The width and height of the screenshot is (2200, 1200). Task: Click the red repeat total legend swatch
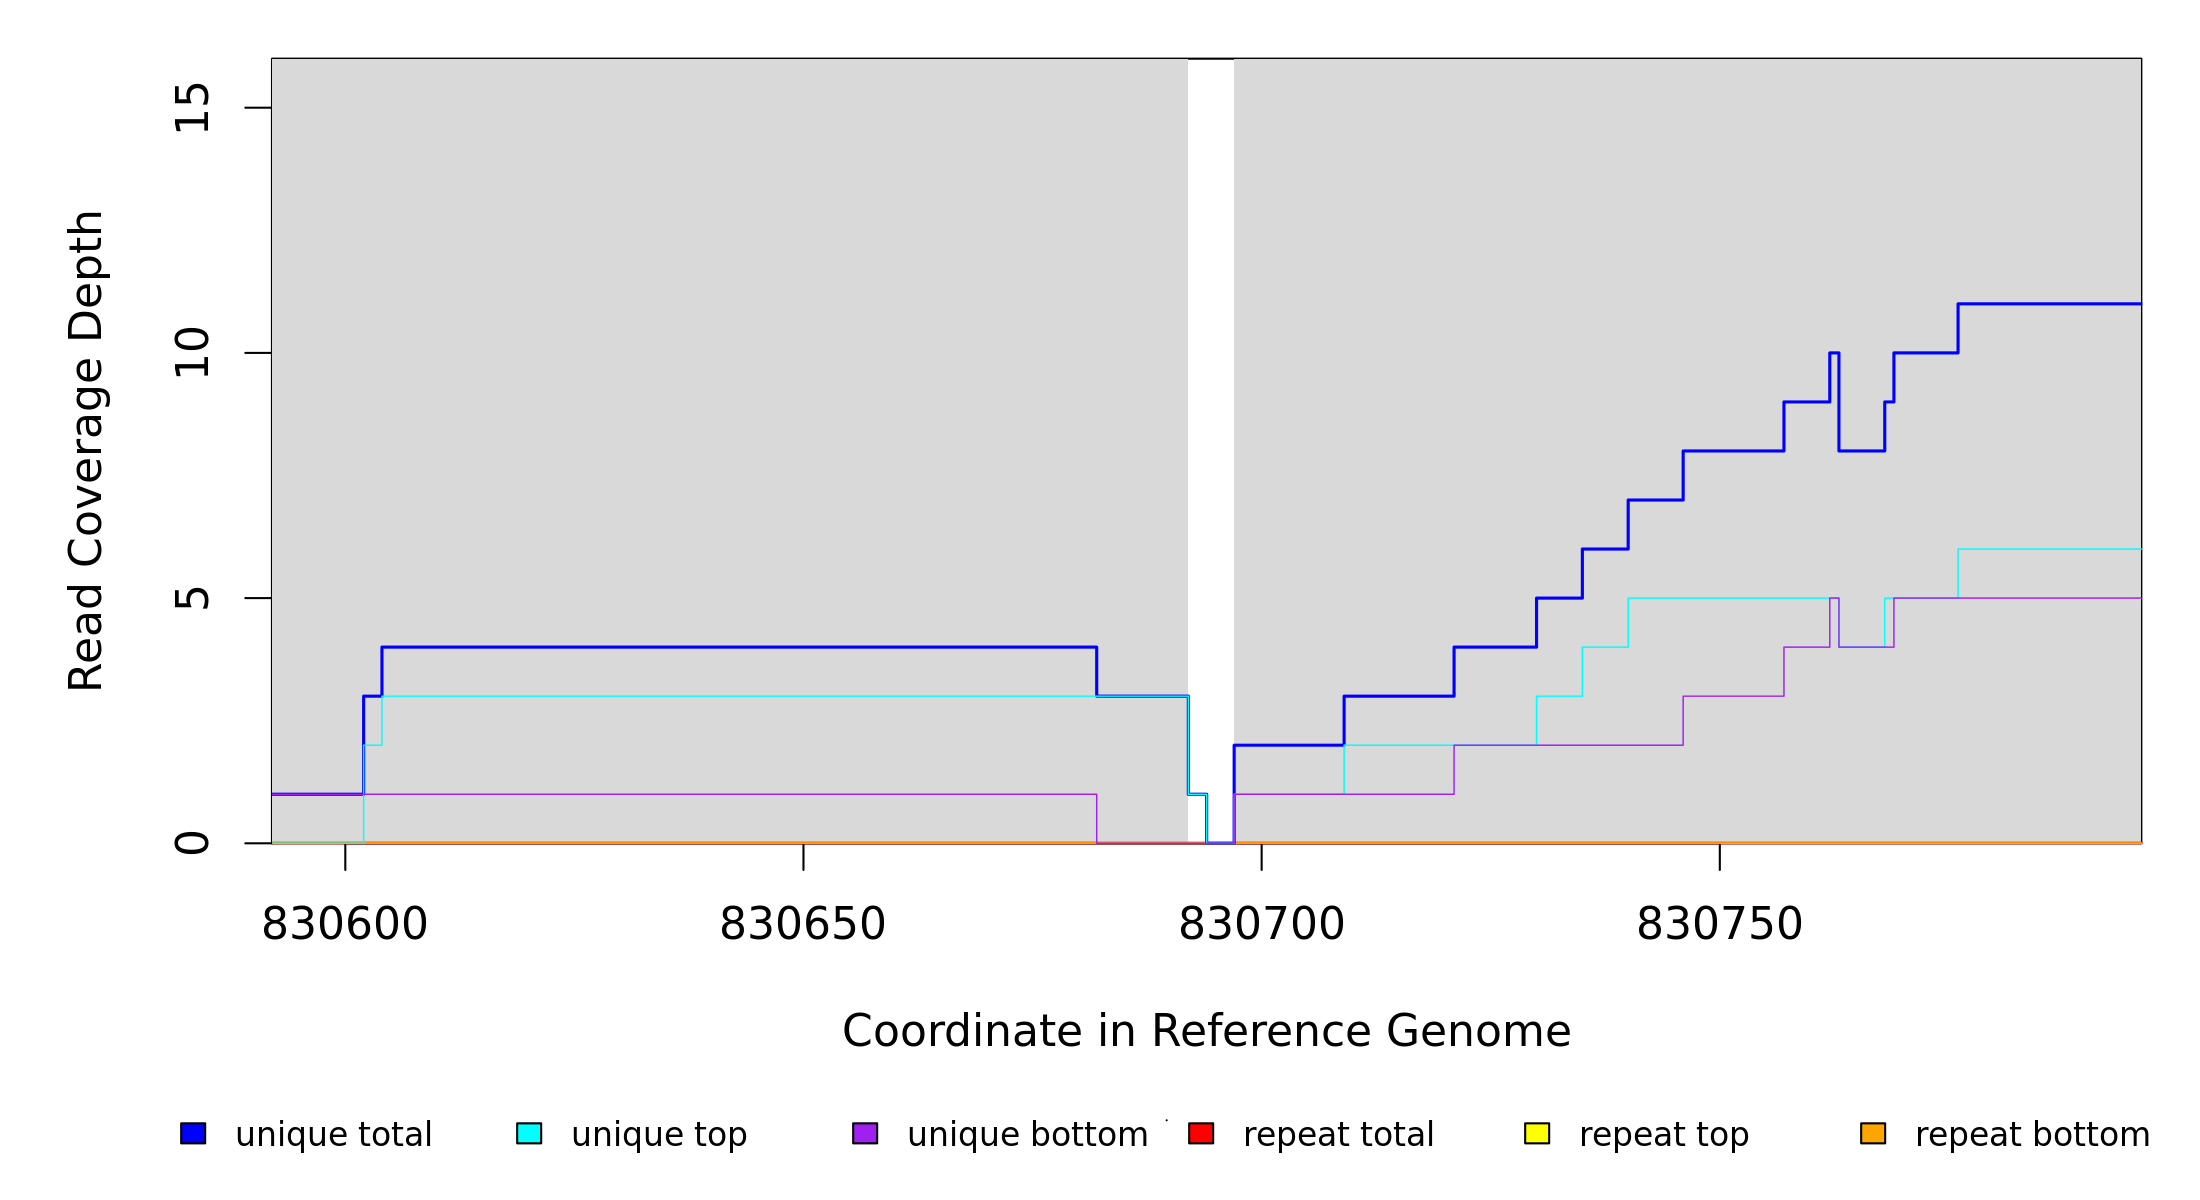click(x=1201, y=1133)
